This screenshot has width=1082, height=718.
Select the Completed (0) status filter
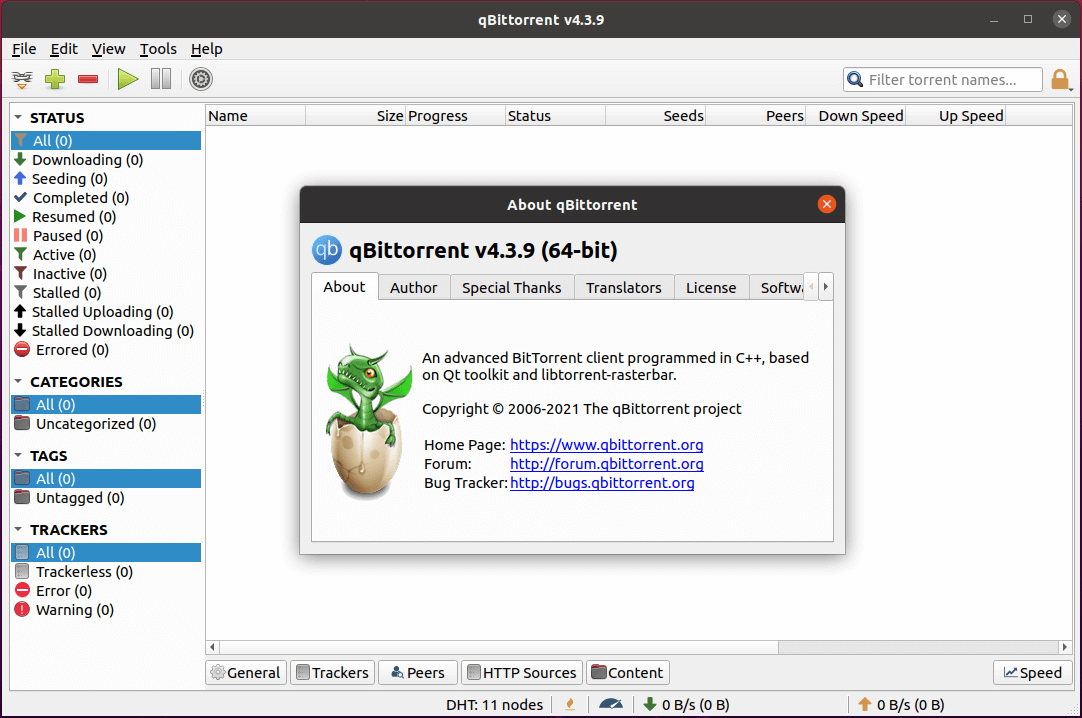[x=106, y=198]
